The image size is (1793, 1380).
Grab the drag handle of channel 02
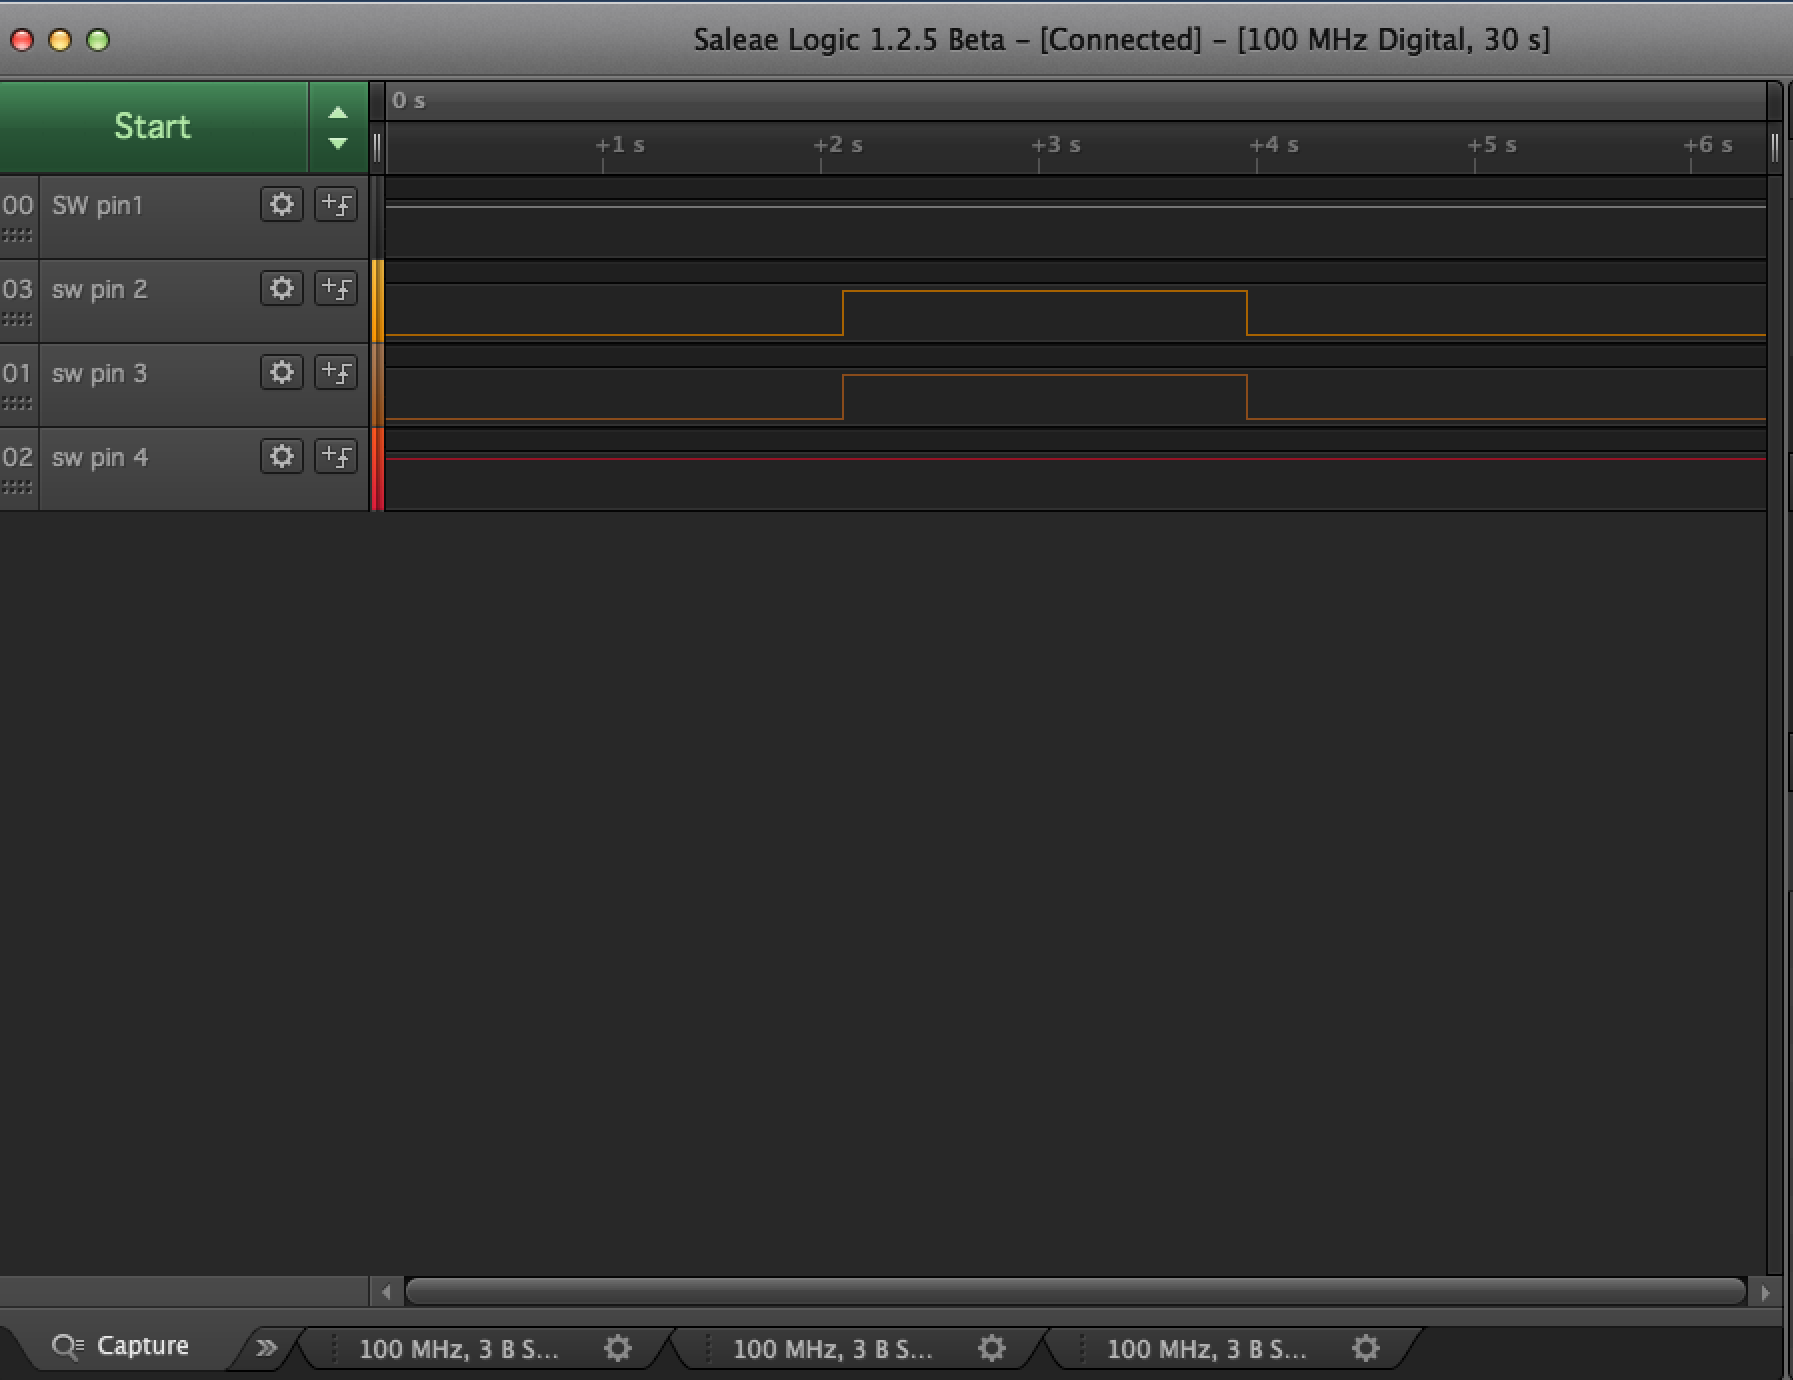[x=17, y=488]
